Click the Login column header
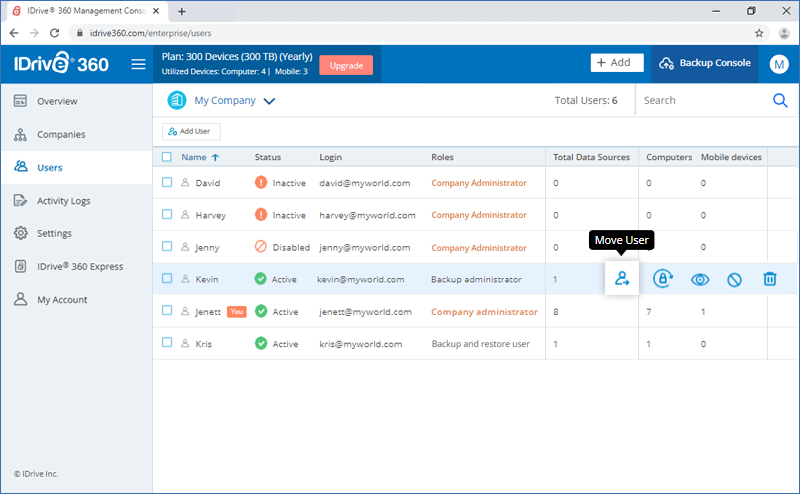Screen dimensions: 800x494 331,157
